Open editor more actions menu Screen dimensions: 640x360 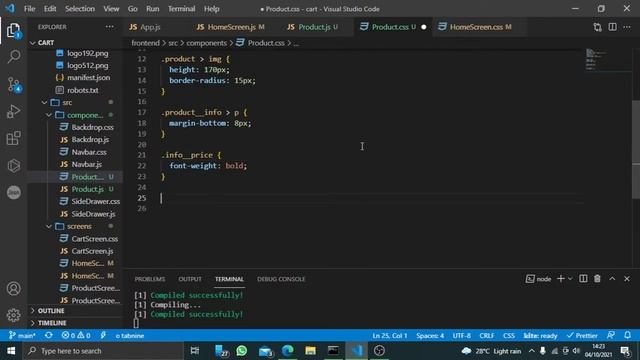tap(627, 27)
